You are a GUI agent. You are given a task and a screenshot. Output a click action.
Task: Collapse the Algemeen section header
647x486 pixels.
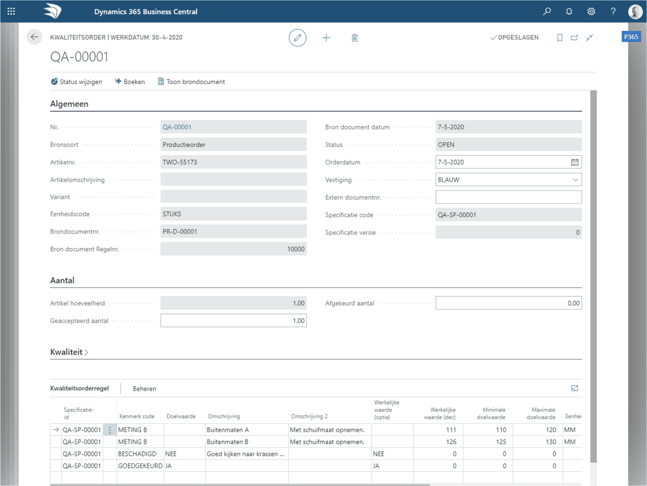tap(69, 104)
